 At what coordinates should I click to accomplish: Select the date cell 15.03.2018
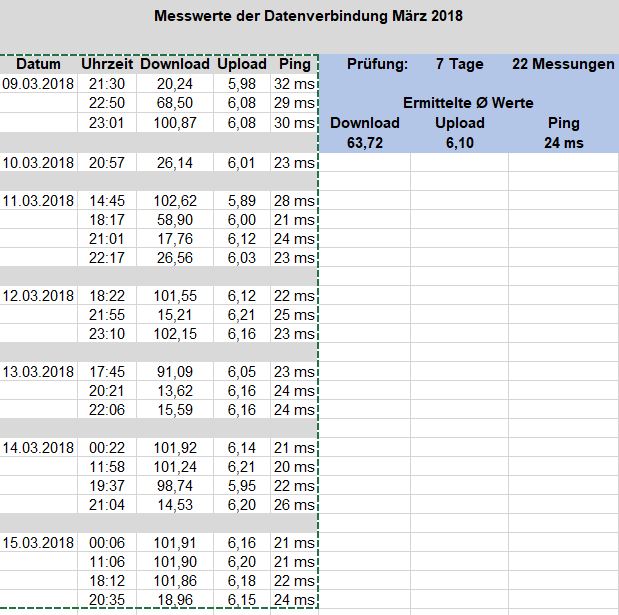coord(38,543)
